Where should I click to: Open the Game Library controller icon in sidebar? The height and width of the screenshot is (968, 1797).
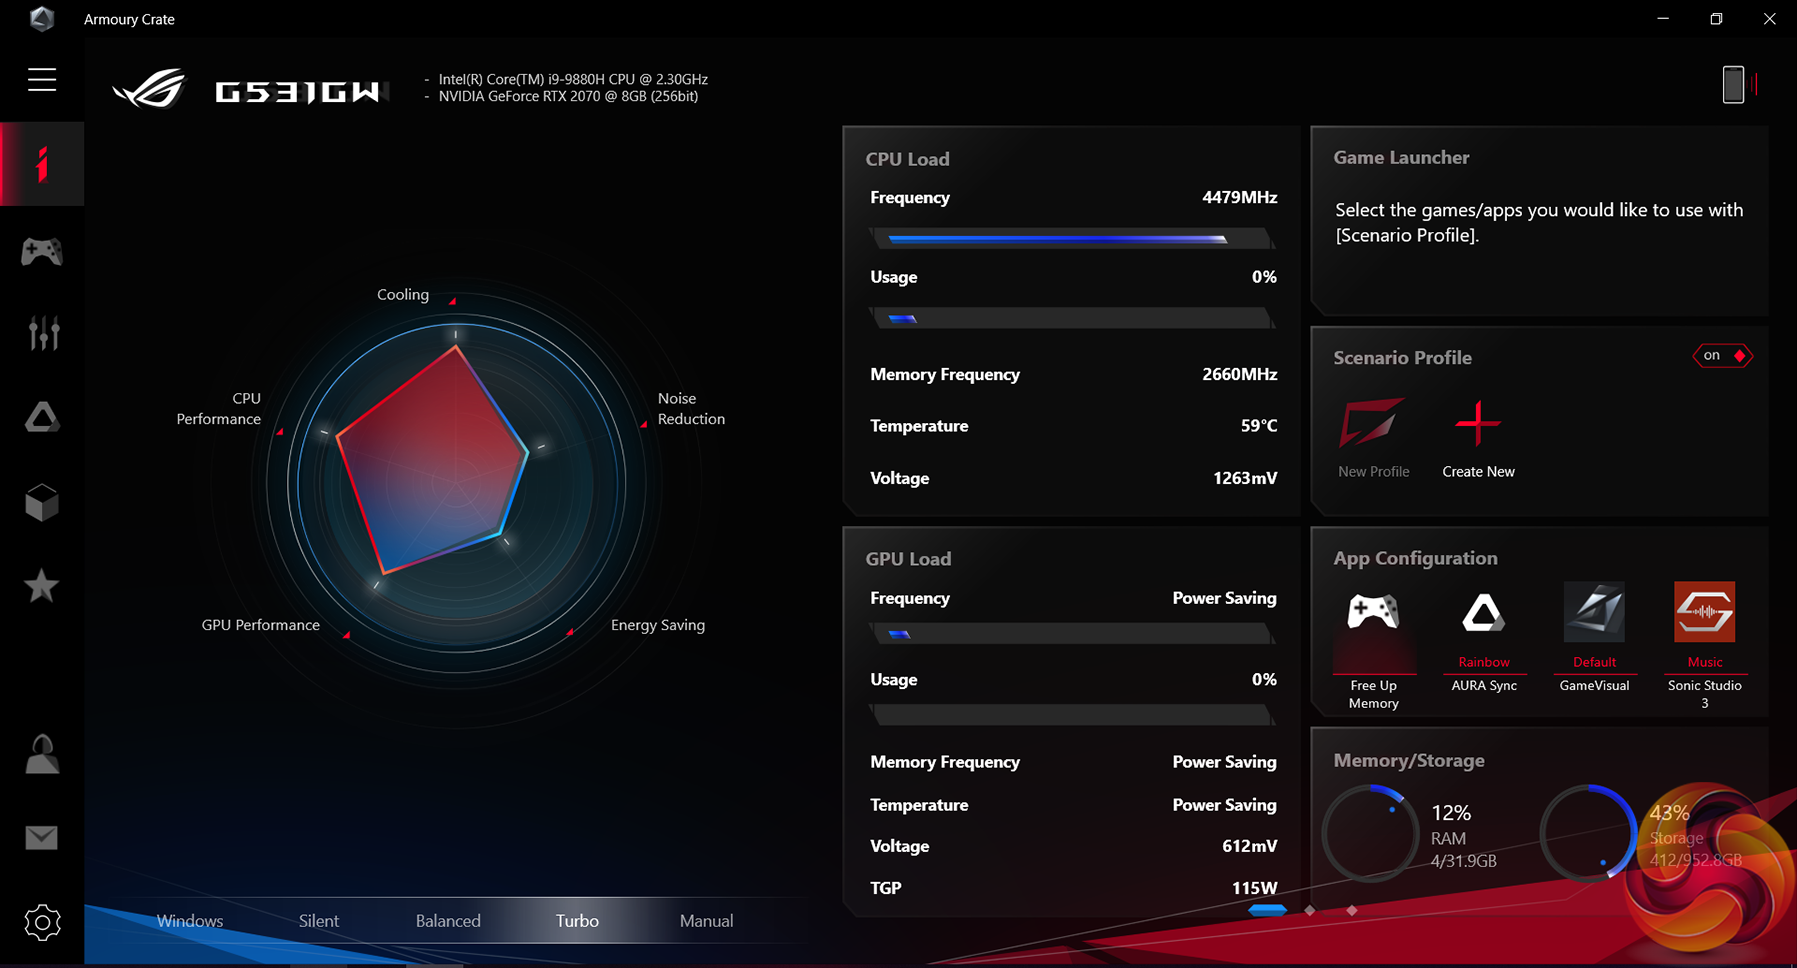[42, 251]
